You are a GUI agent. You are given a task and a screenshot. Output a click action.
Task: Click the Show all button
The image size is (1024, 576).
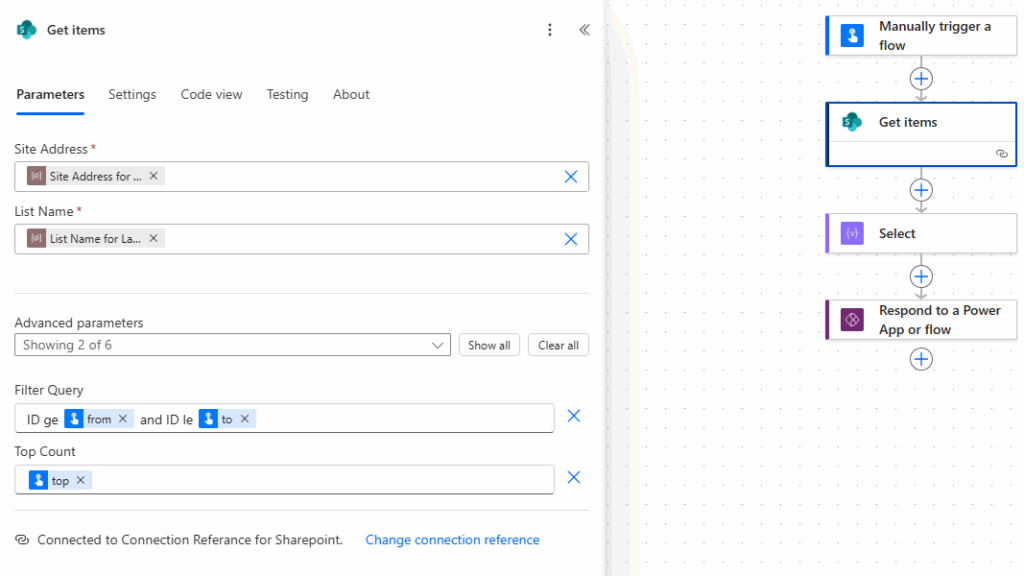489,345
